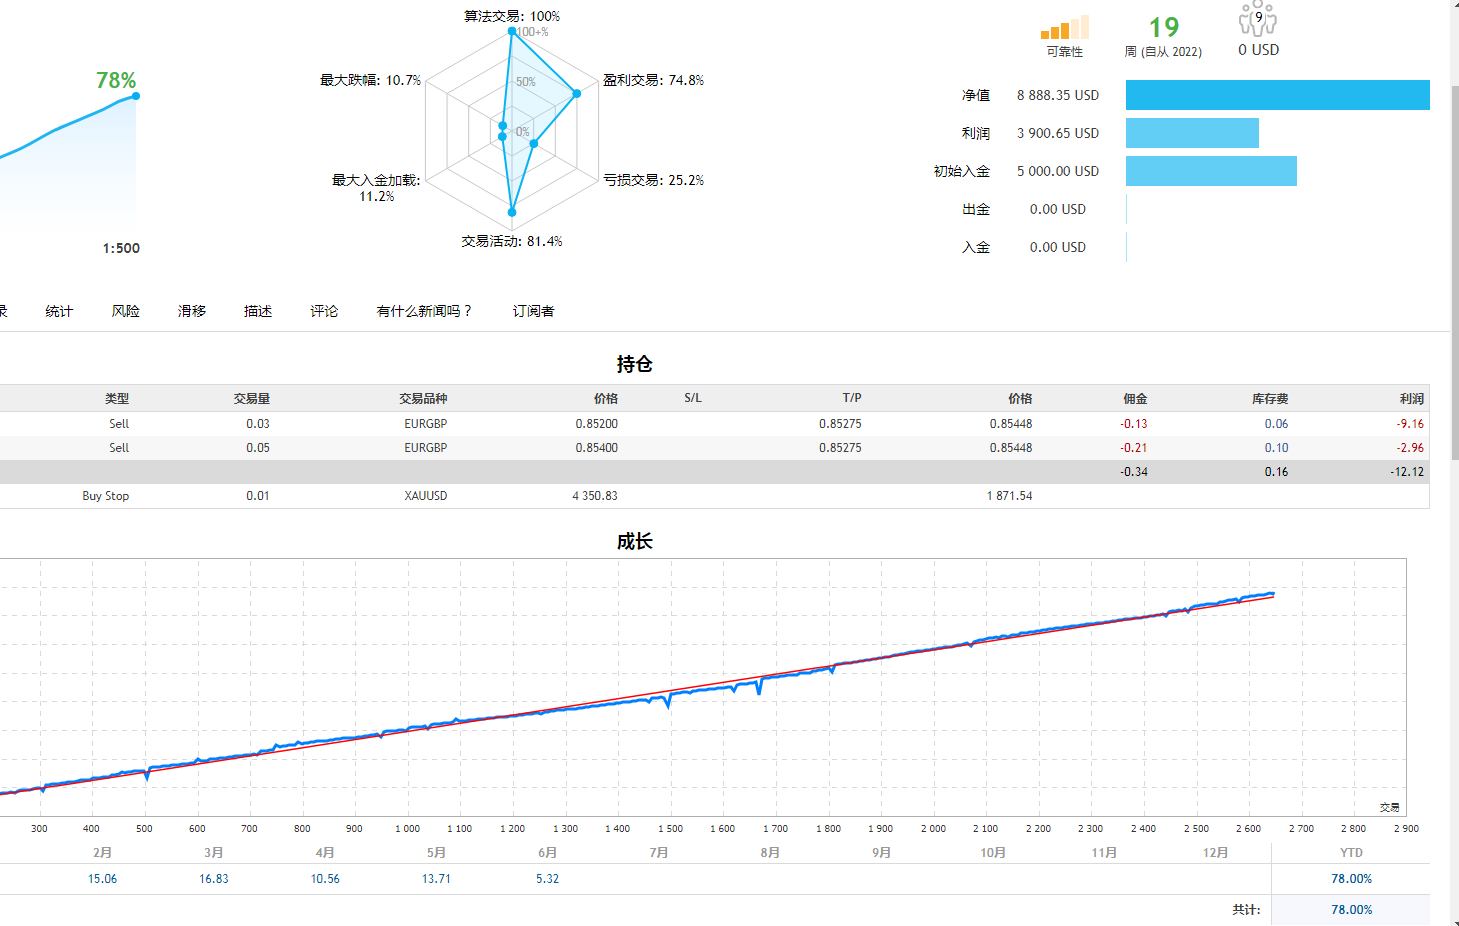1459x926 pixels.
Task: Click the 0.85200 price cell
Action: [597, 424]
